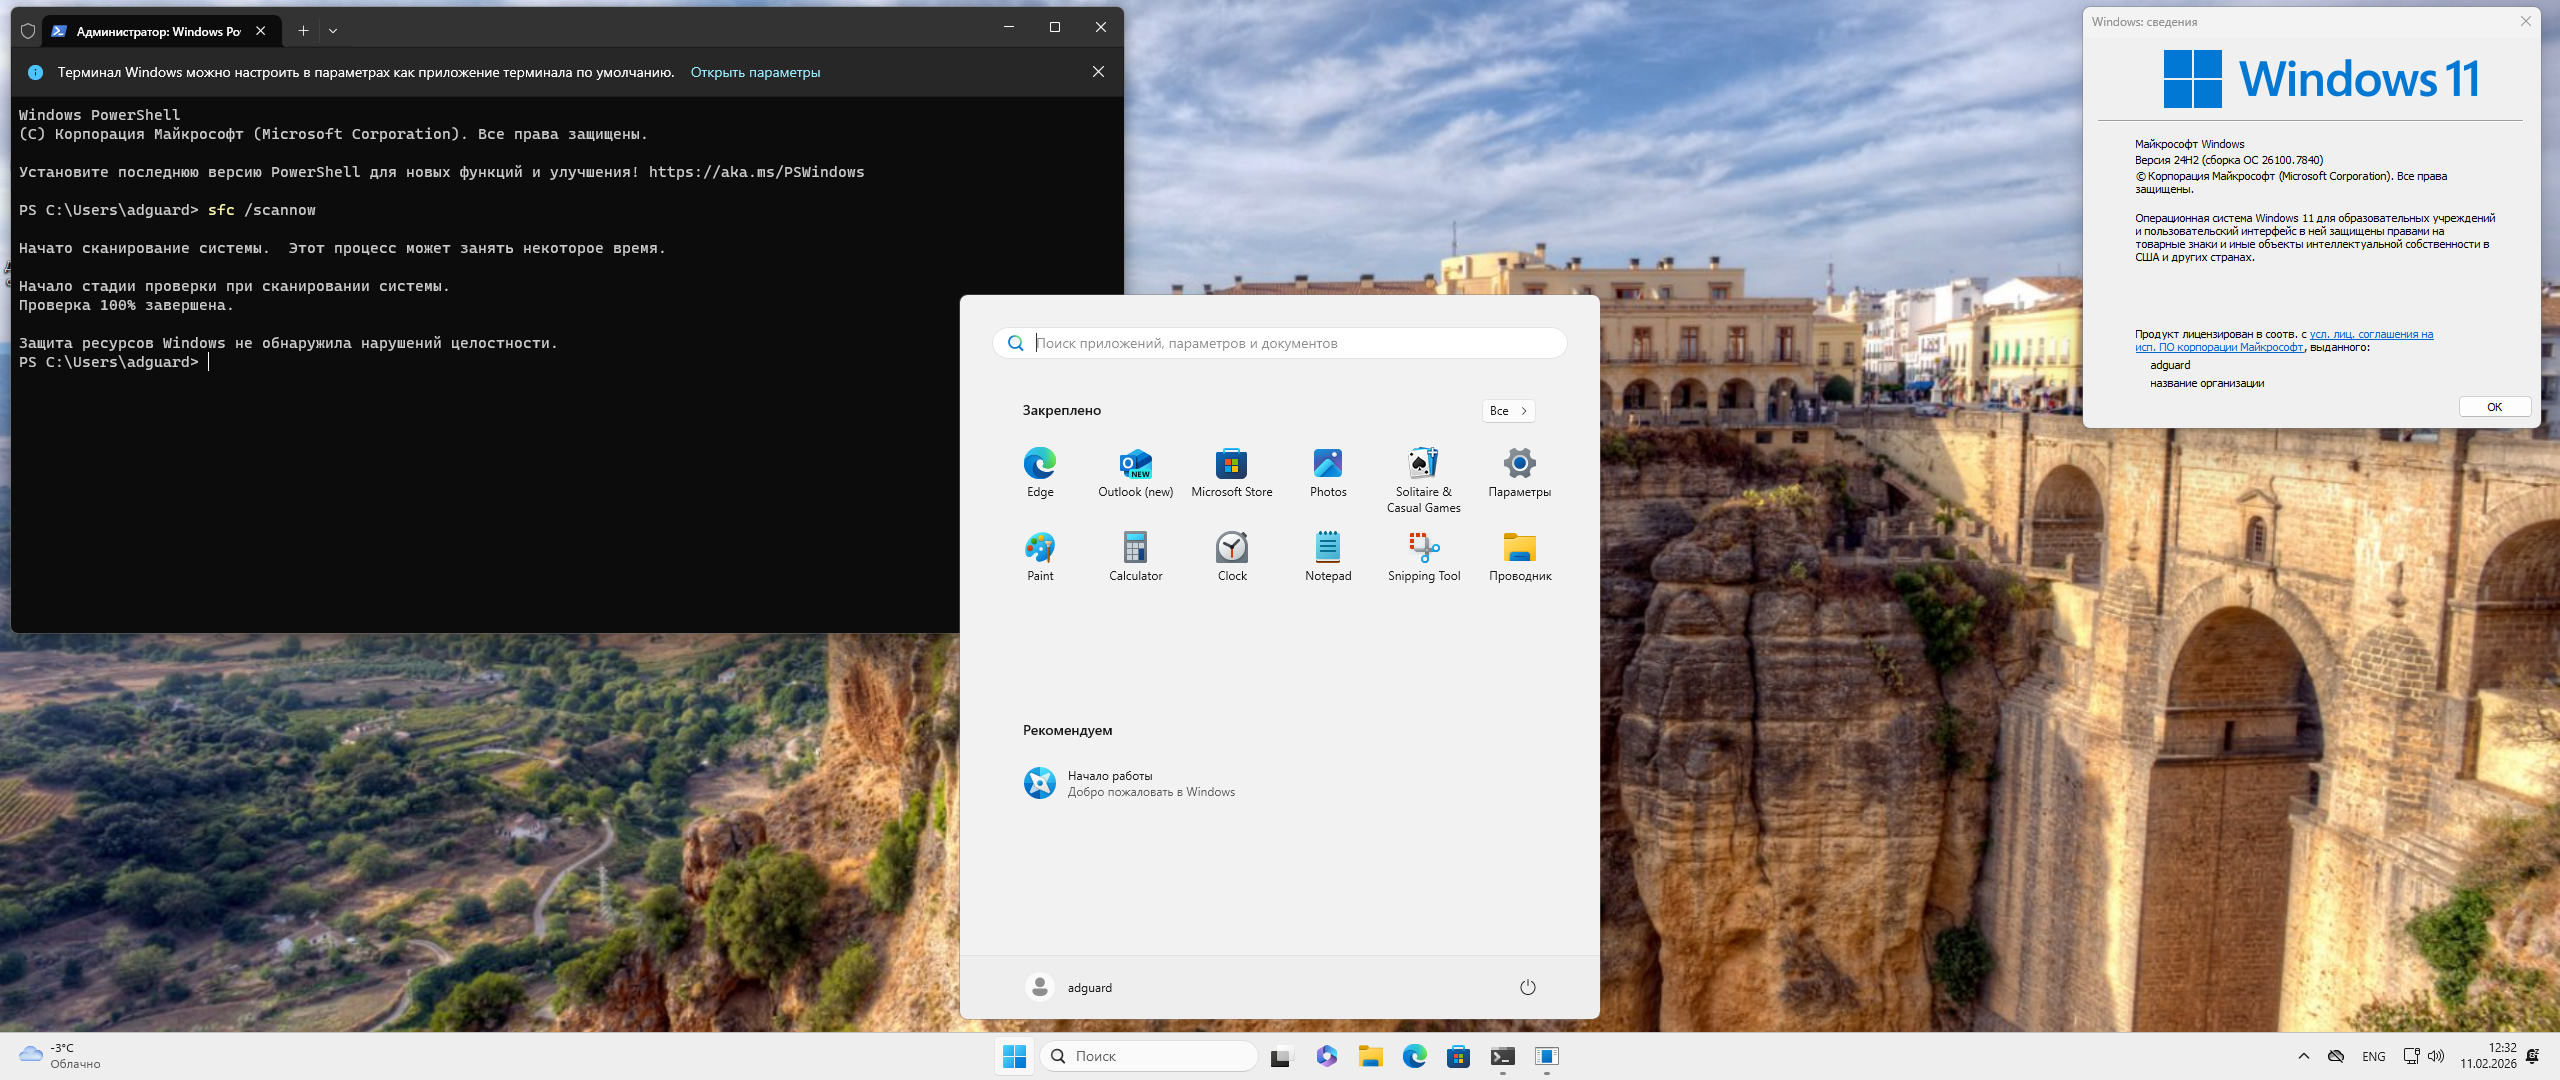This screenshot has height=1080, width=2560.
Task: Click the power button in Start menu
Action: click(x=1527, y=988)
